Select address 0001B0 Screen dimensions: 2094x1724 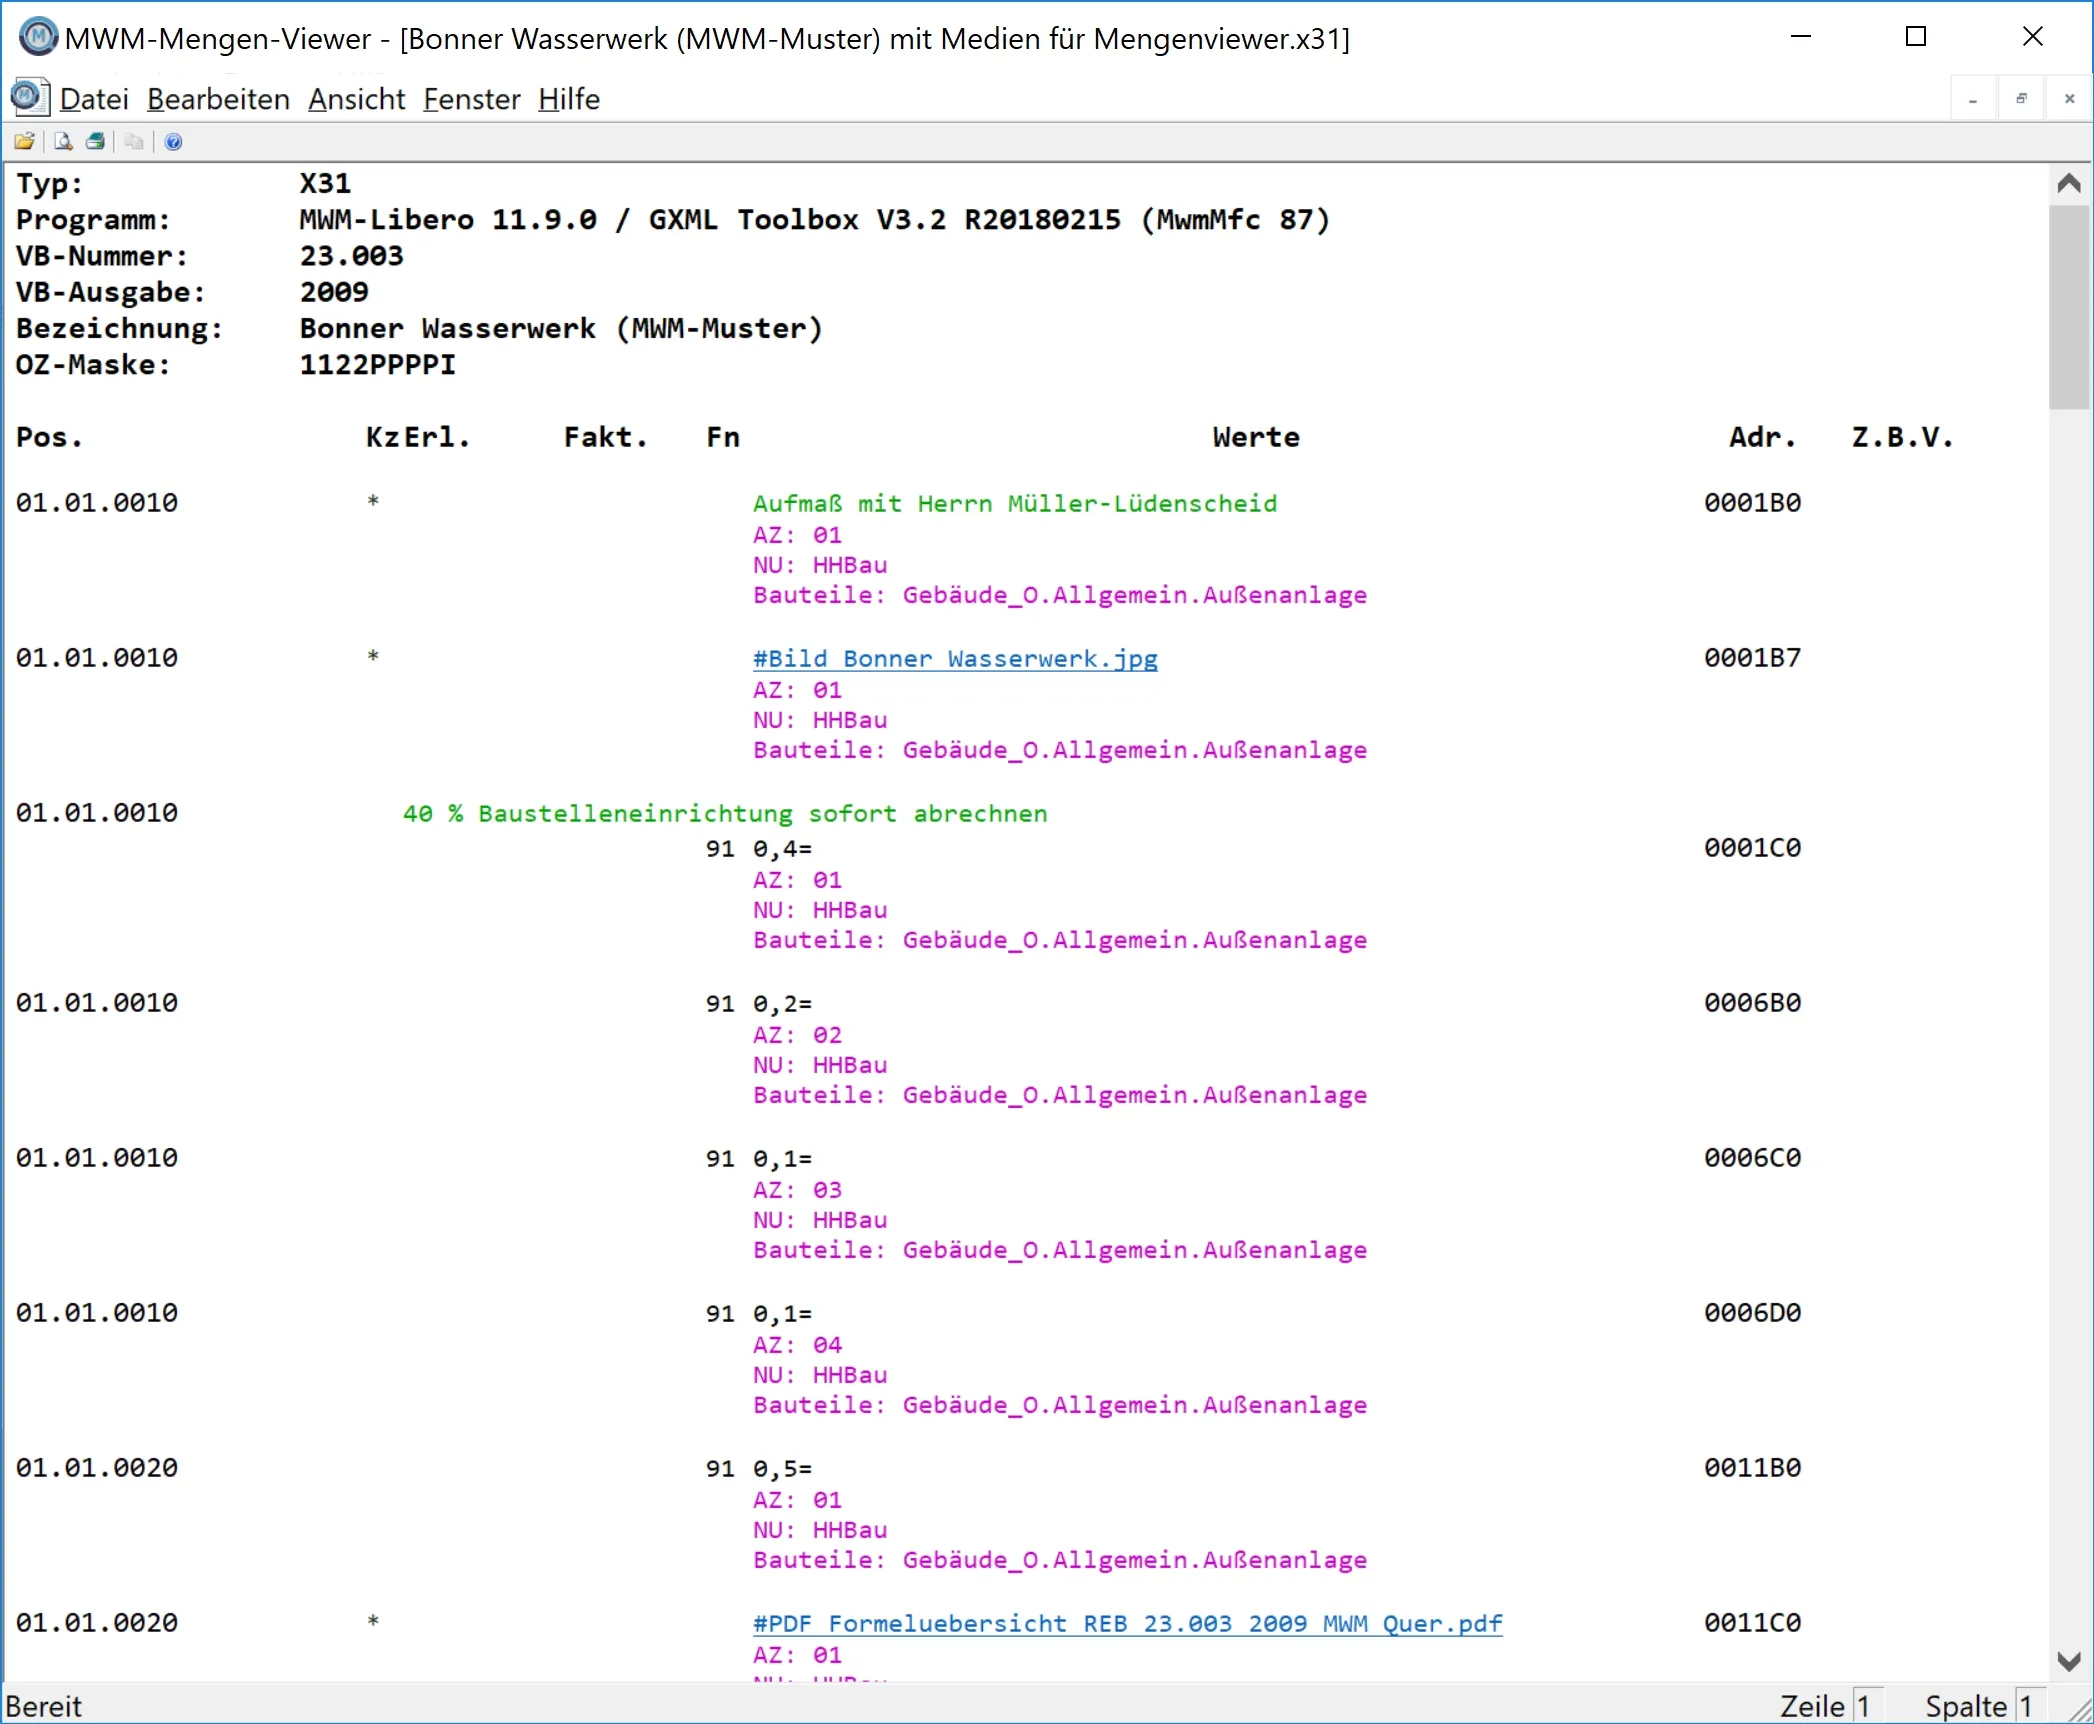(1752, 502)
